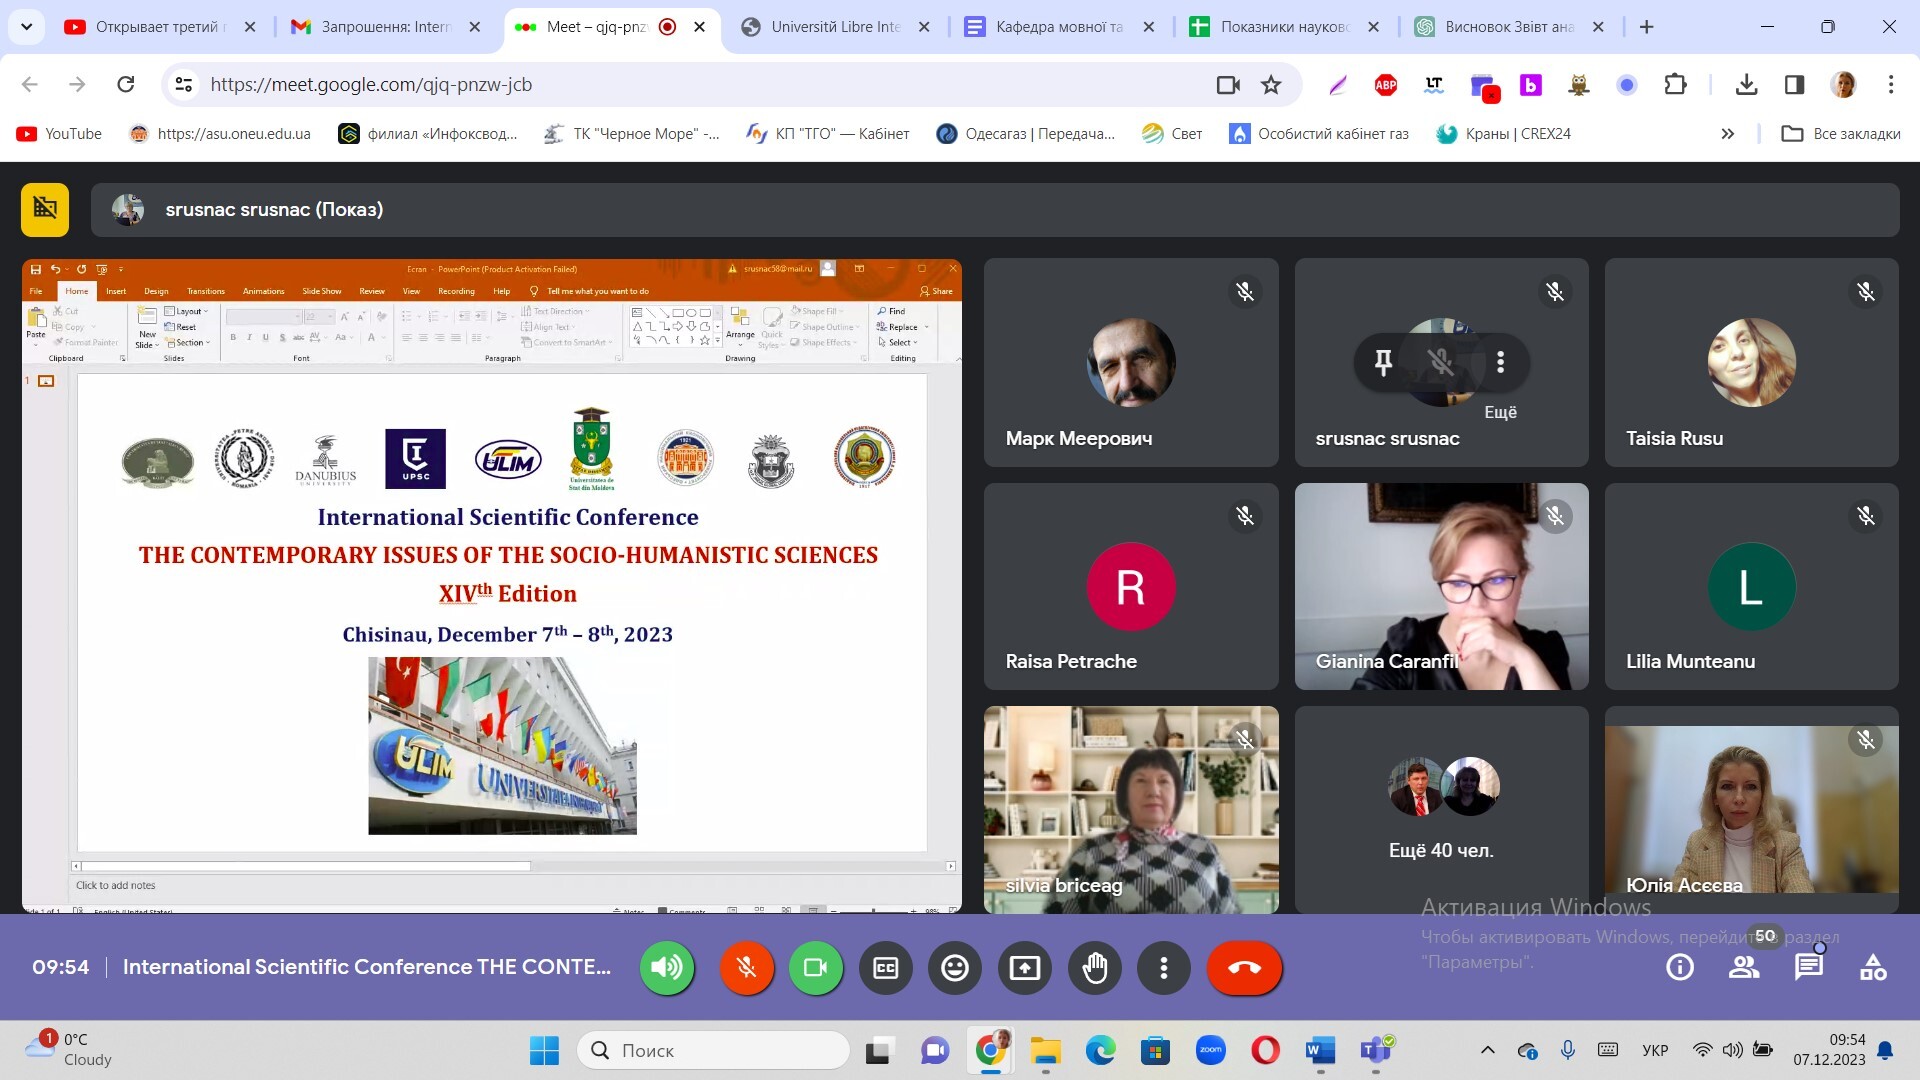
Task: Start presenting your screen
Action: (1024, 967)
